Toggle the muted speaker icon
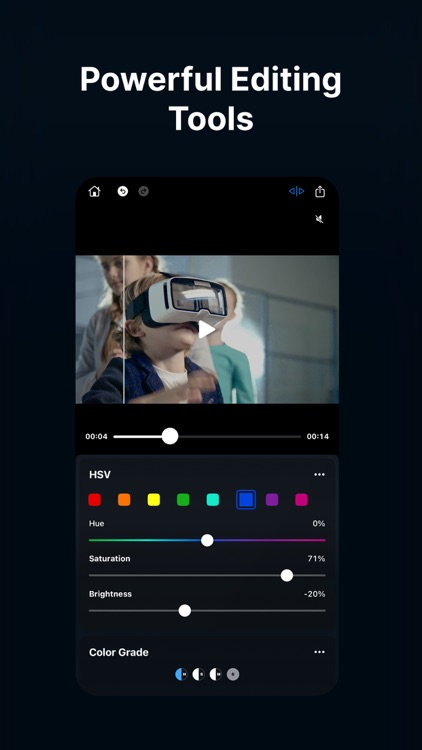The image size is (422, 750). 320,219
